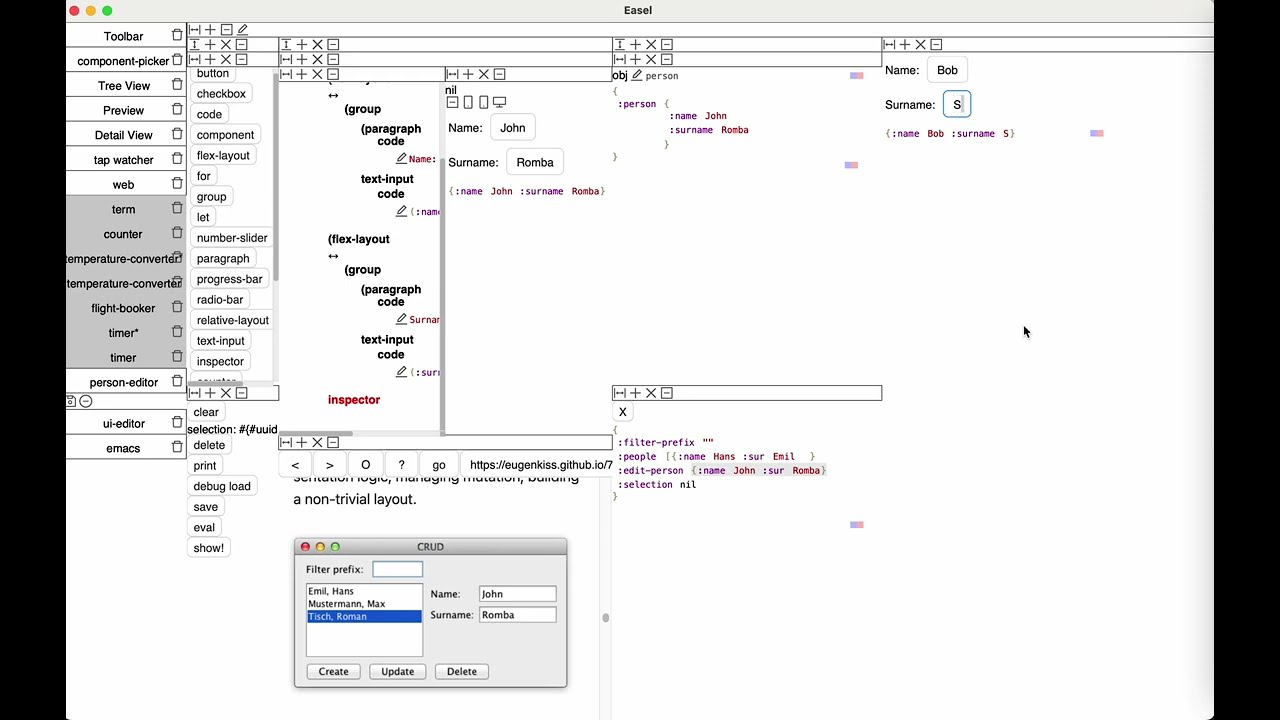1280x720 pixels.
Task: Click trash icon beside term
Action: (177, 209)
